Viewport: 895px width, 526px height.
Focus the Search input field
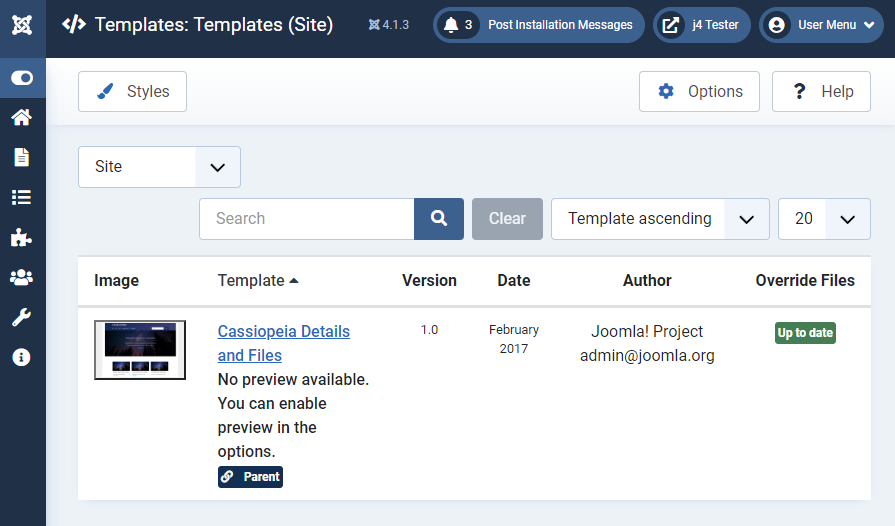pyautogui.click(x=307, y=219)
